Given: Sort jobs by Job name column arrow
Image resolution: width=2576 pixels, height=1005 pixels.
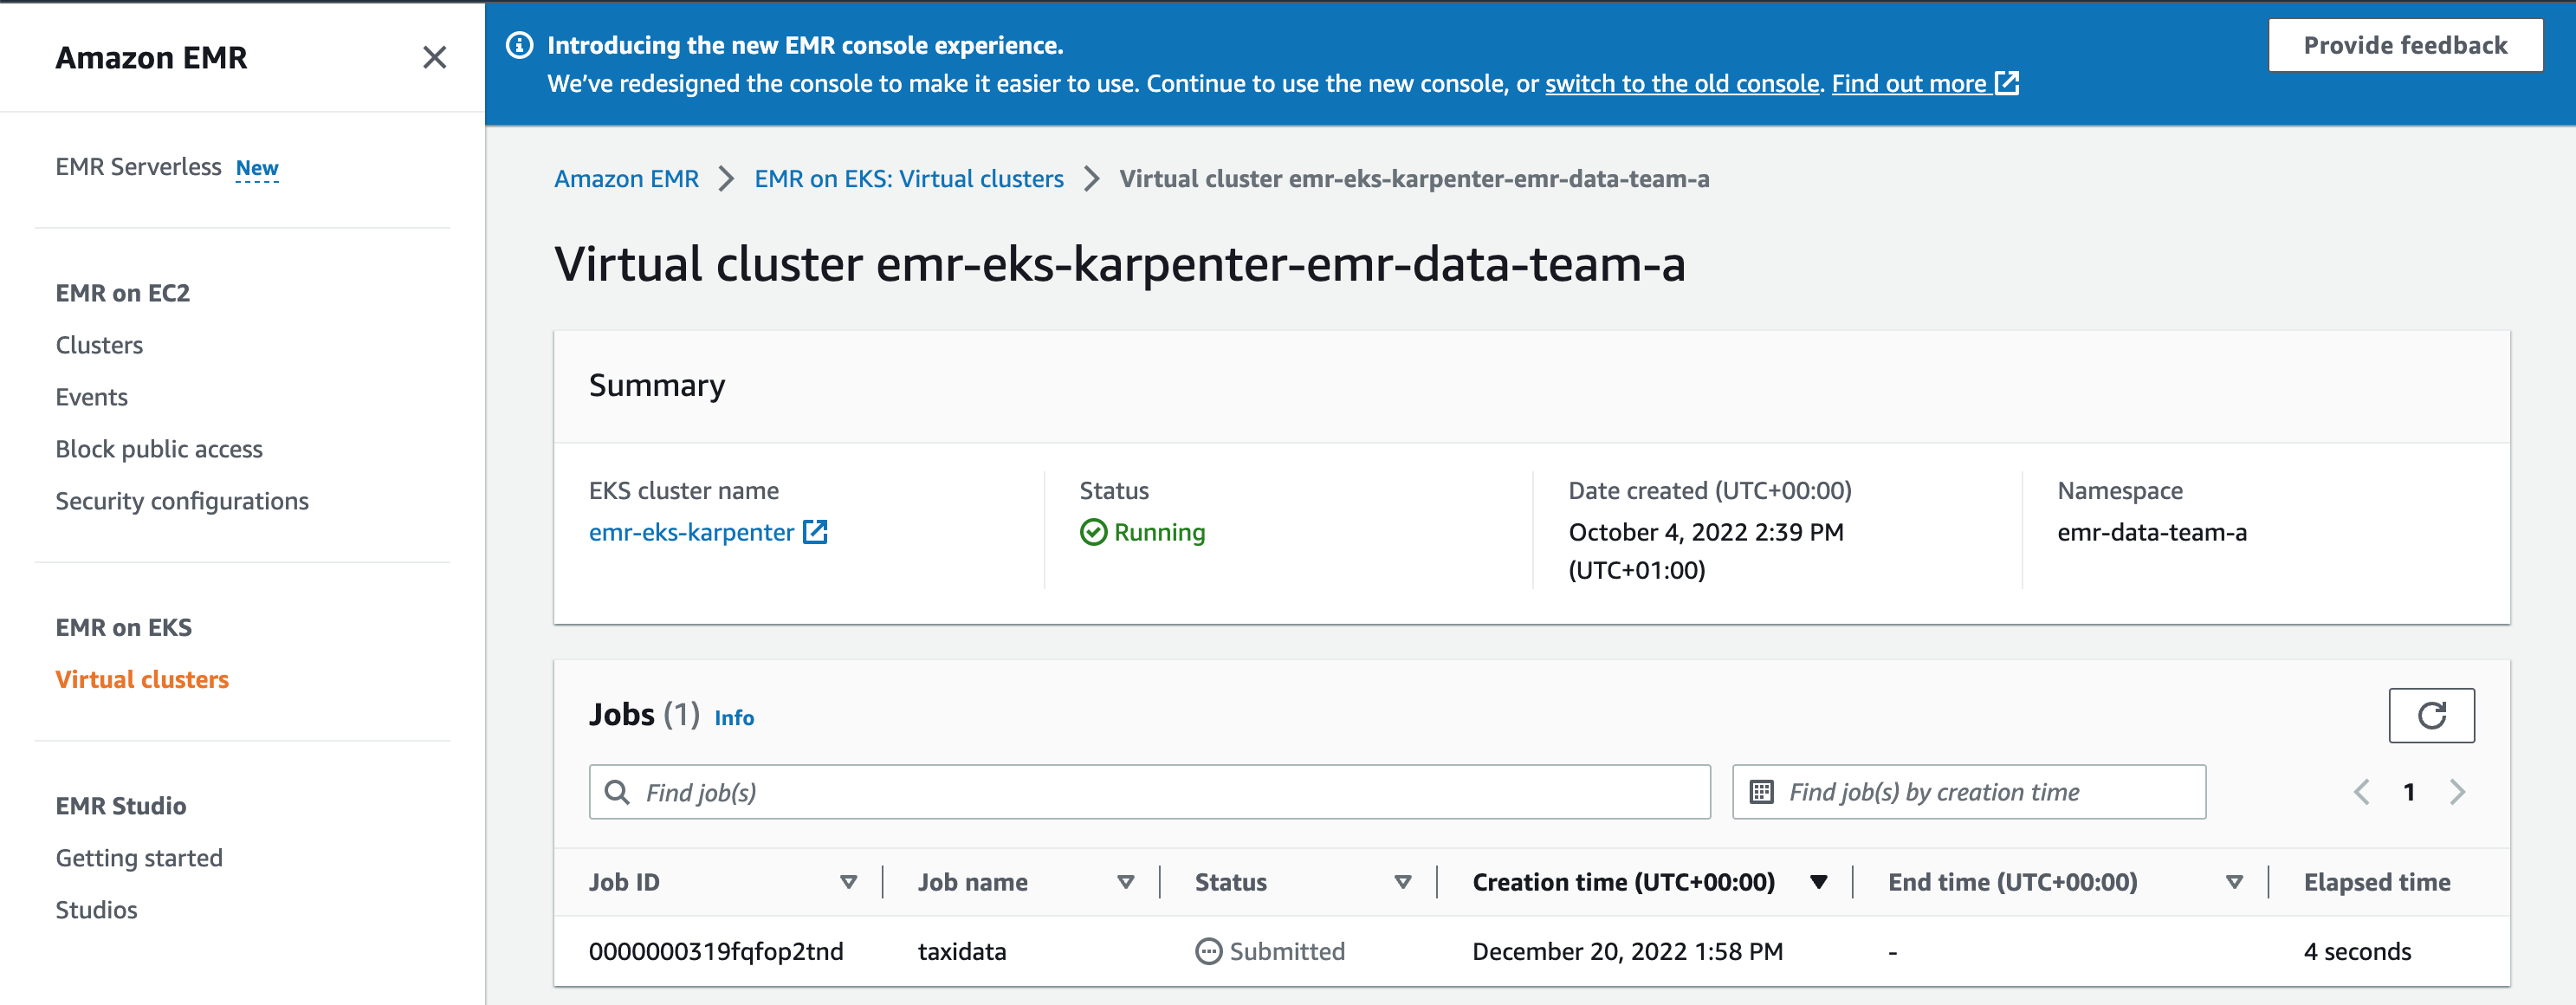Looking at the screenshot, I should point(1125,882).
